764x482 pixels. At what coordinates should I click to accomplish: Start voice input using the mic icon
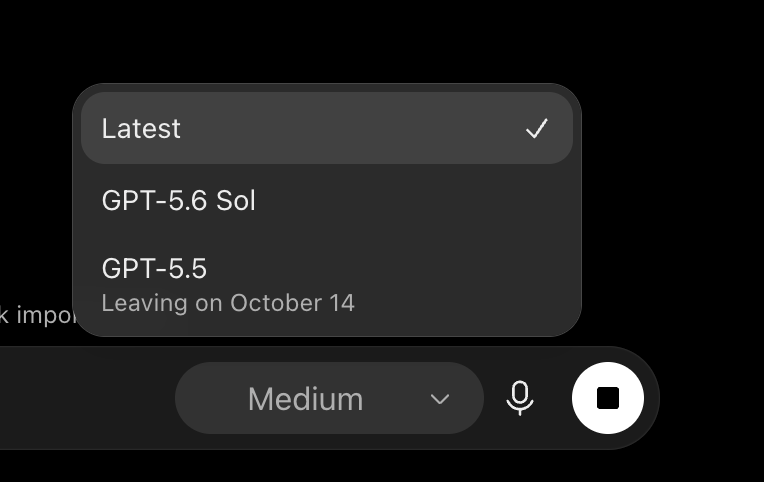click(x=520, y=398)
